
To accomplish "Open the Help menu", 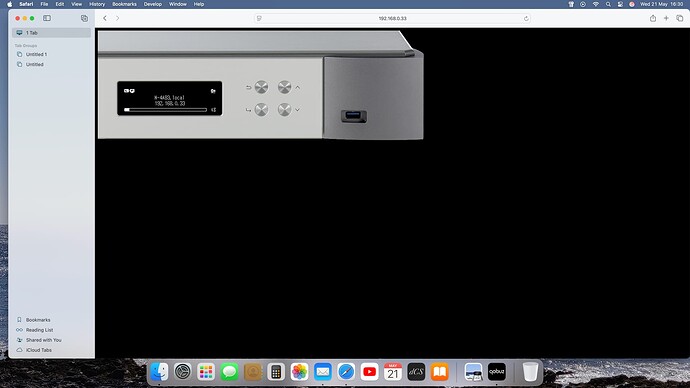I will pos(199,4).
